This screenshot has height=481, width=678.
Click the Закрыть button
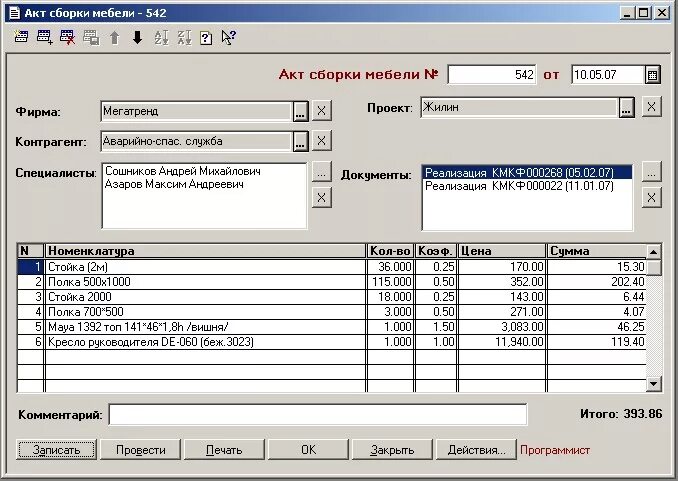(392, 450)
